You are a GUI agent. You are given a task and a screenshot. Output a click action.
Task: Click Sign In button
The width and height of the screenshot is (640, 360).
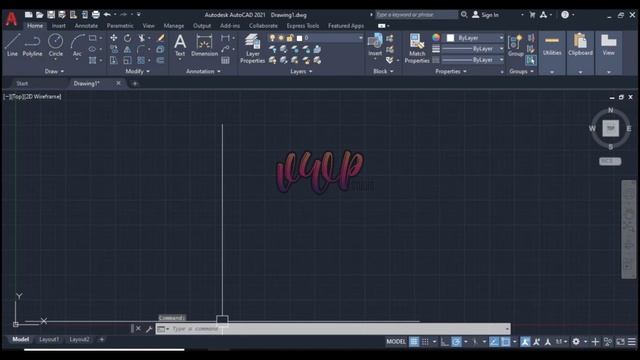click(x=486, y=15)
